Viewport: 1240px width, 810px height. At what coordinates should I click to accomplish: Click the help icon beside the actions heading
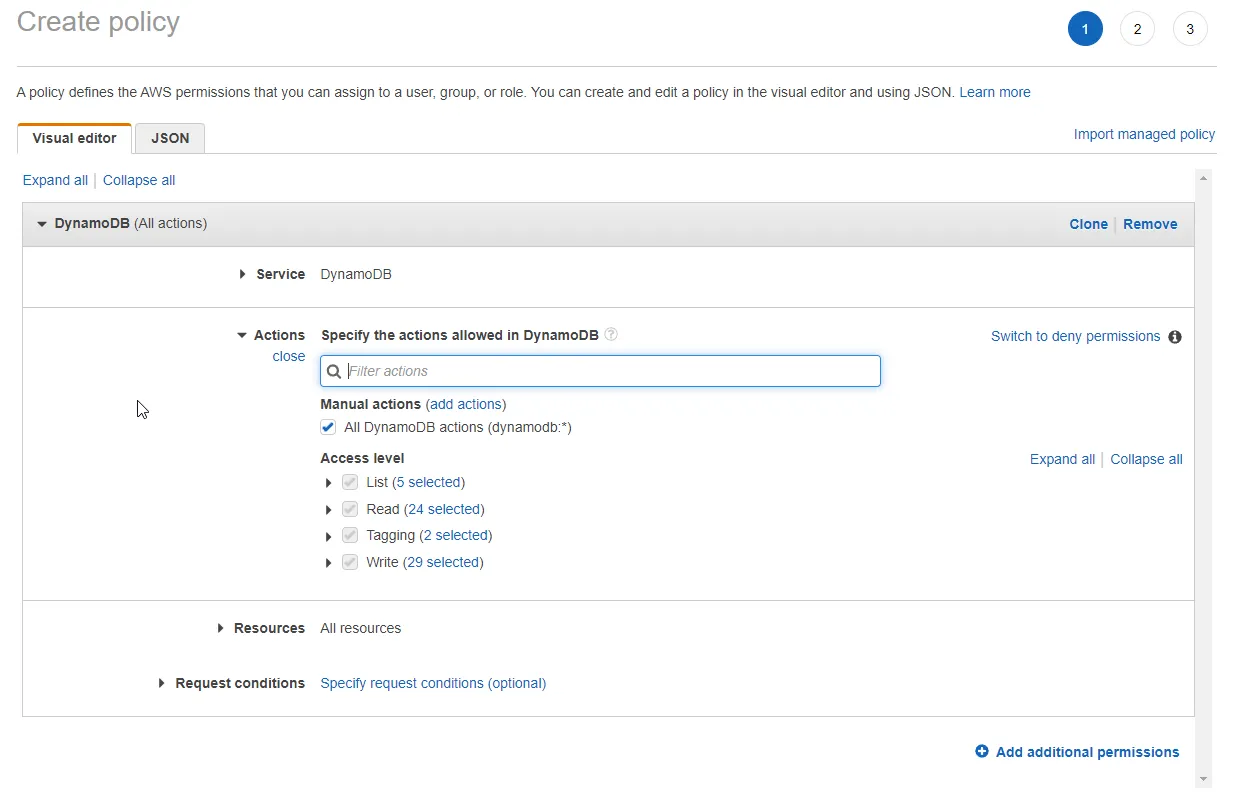pos(610,335)
